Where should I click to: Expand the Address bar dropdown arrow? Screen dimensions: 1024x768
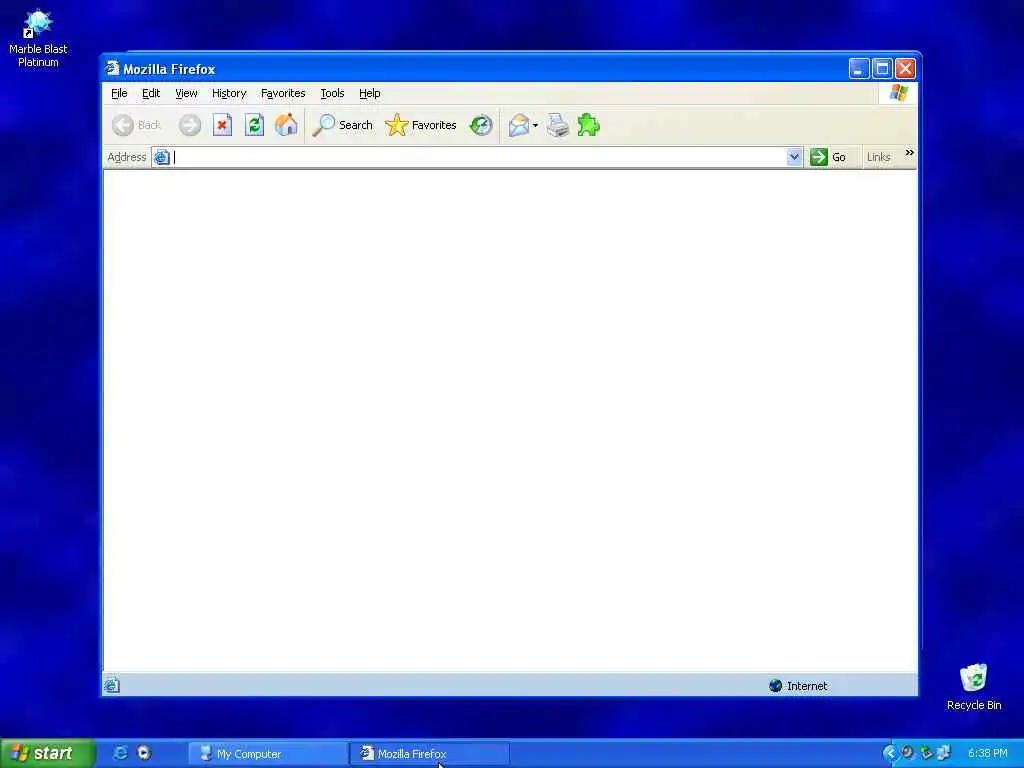click(794, 157)
